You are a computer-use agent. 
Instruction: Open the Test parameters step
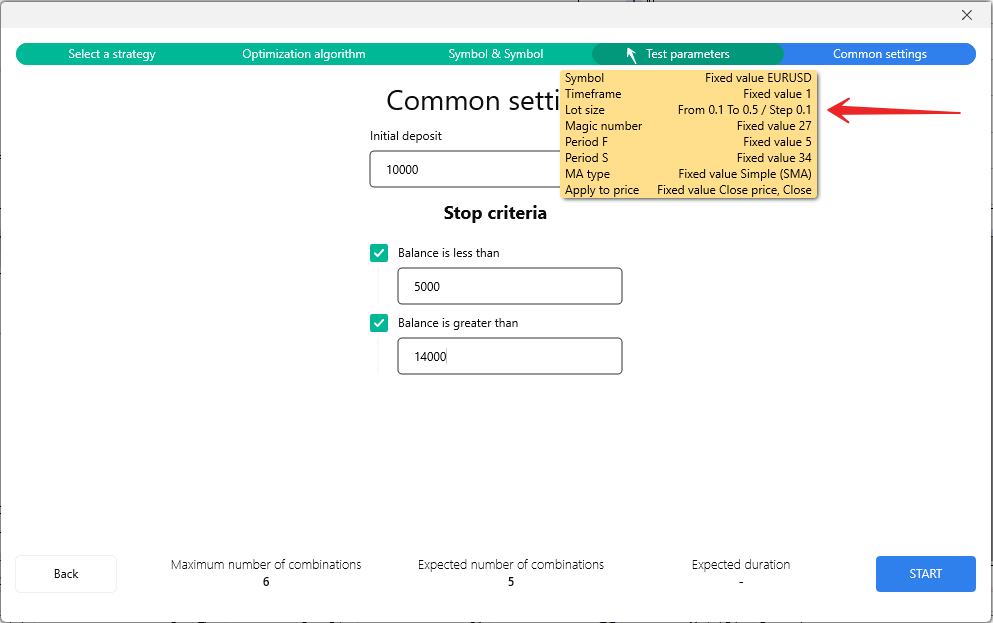[x=687, y=54]
